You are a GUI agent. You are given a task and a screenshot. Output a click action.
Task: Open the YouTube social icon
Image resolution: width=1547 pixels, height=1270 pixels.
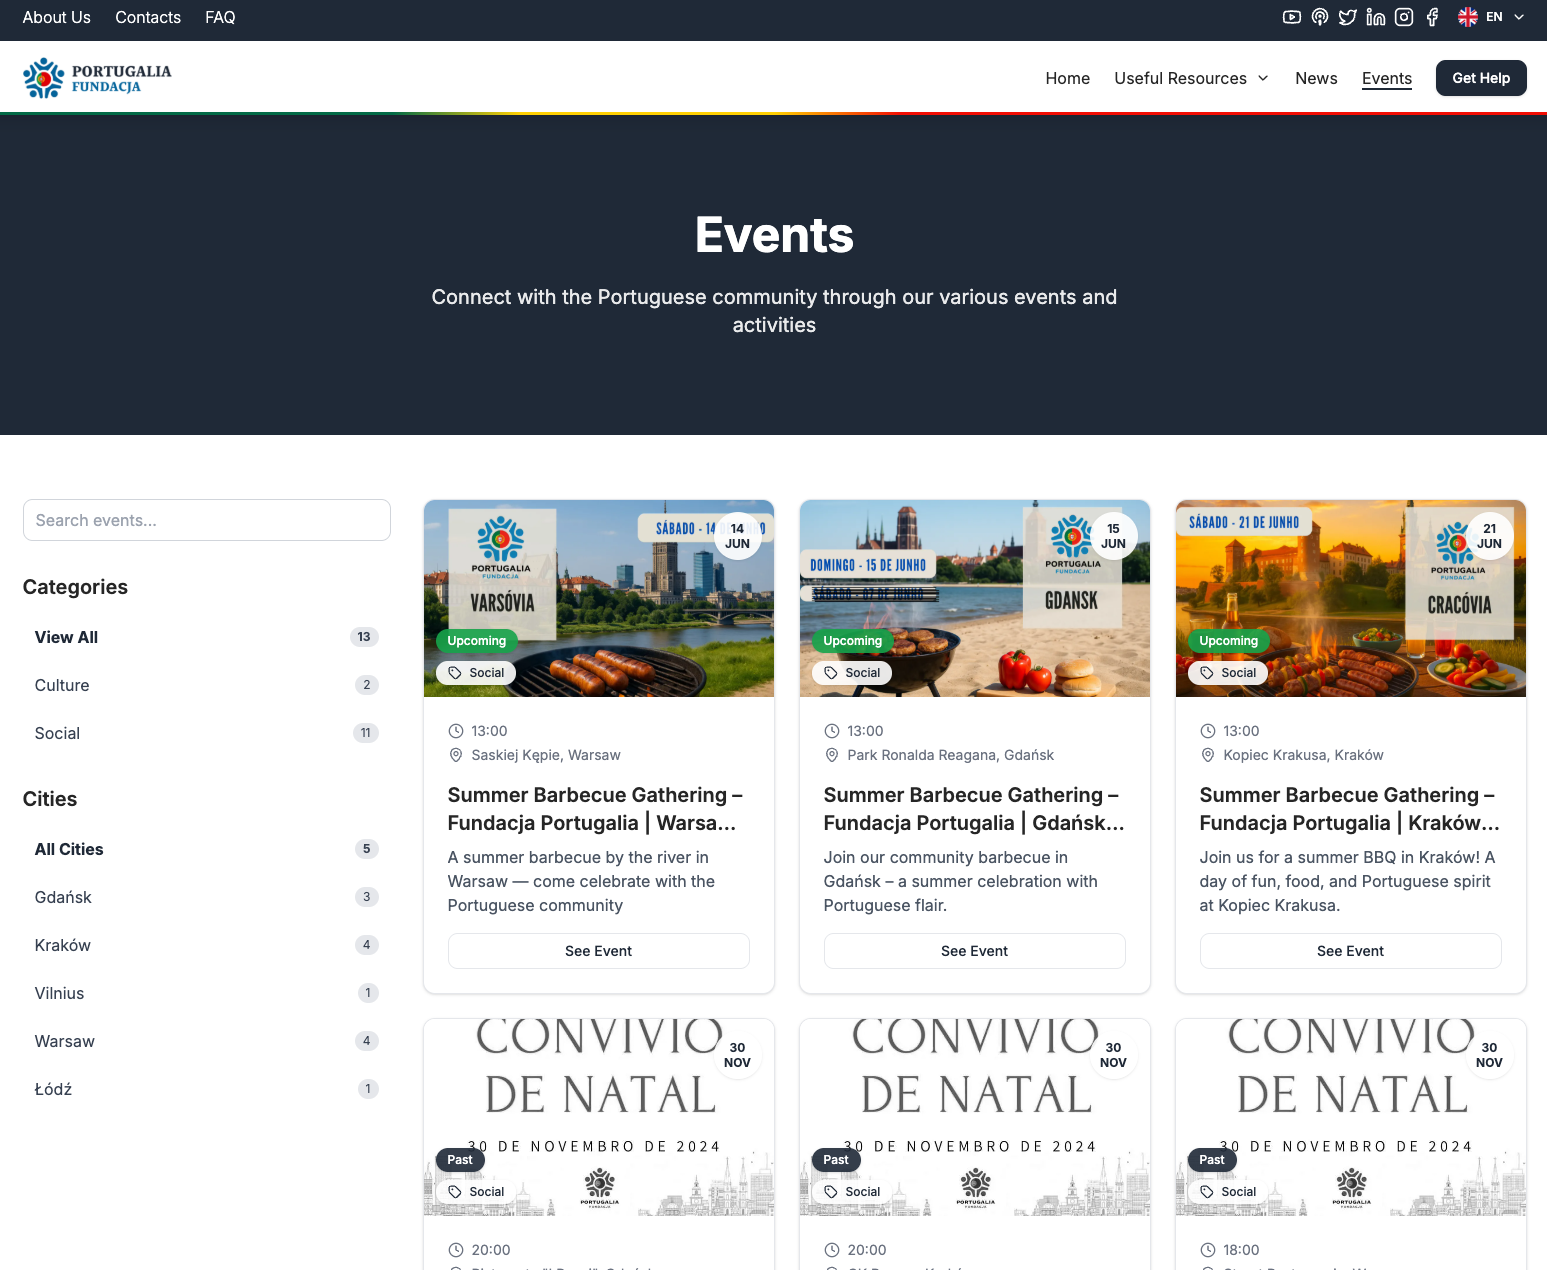pos(1291,17)
